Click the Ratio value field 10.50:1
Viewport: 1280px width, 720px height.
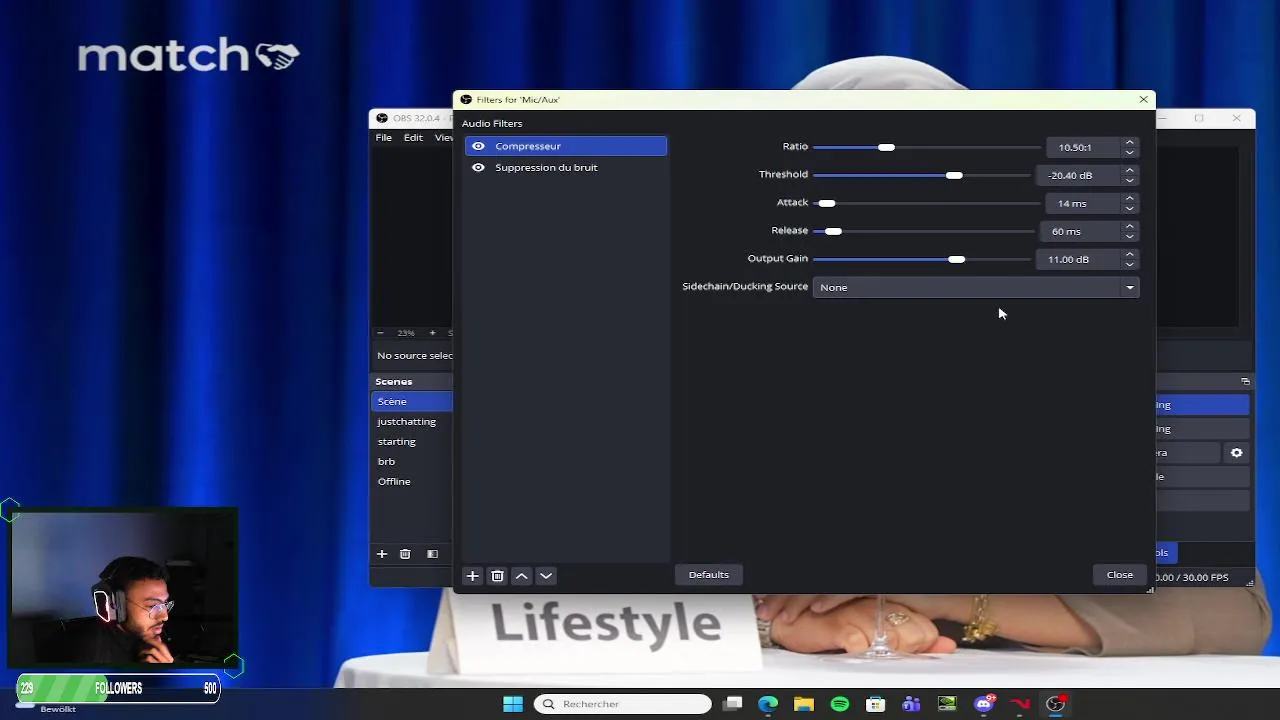(1083, 147)
